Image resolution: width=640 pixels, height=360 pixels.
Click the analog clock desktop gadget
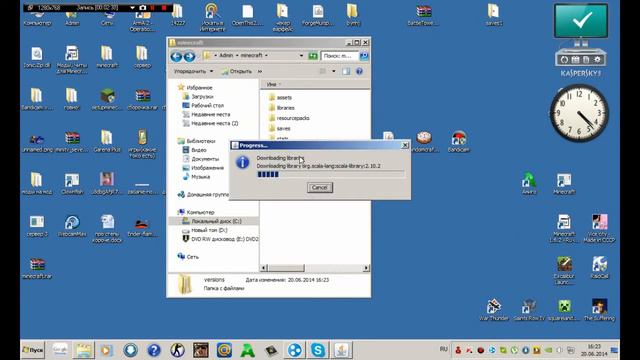pos(579,113)
